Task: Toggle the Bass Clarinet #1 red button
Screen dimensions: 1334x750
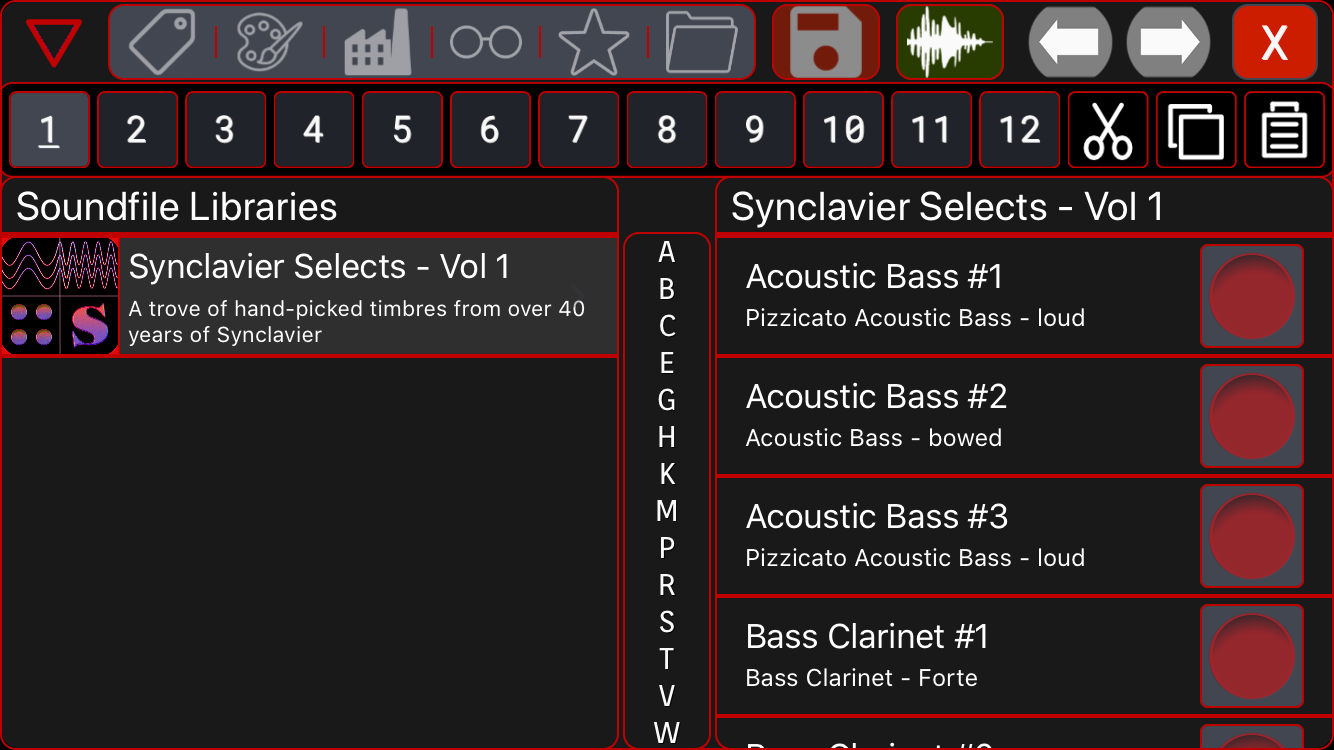Action: tap(1251, 656)
